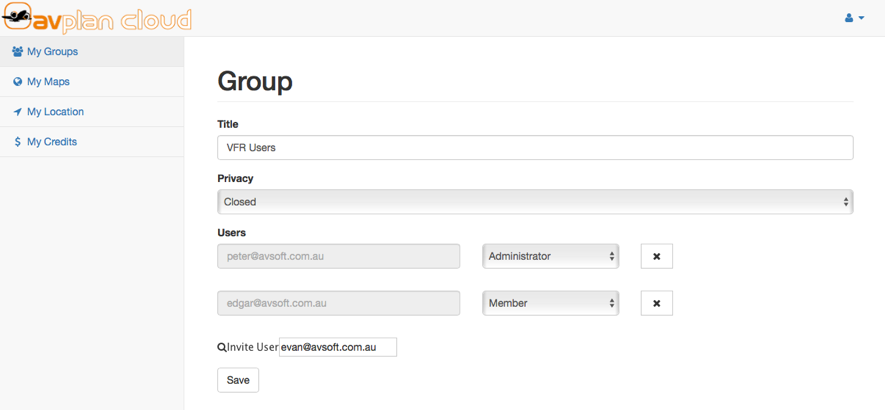The height and width of the screenshot is (410, 885).
Task: Remove edgar@avsoft.com.au with the X button
Action: click(656, 303)
